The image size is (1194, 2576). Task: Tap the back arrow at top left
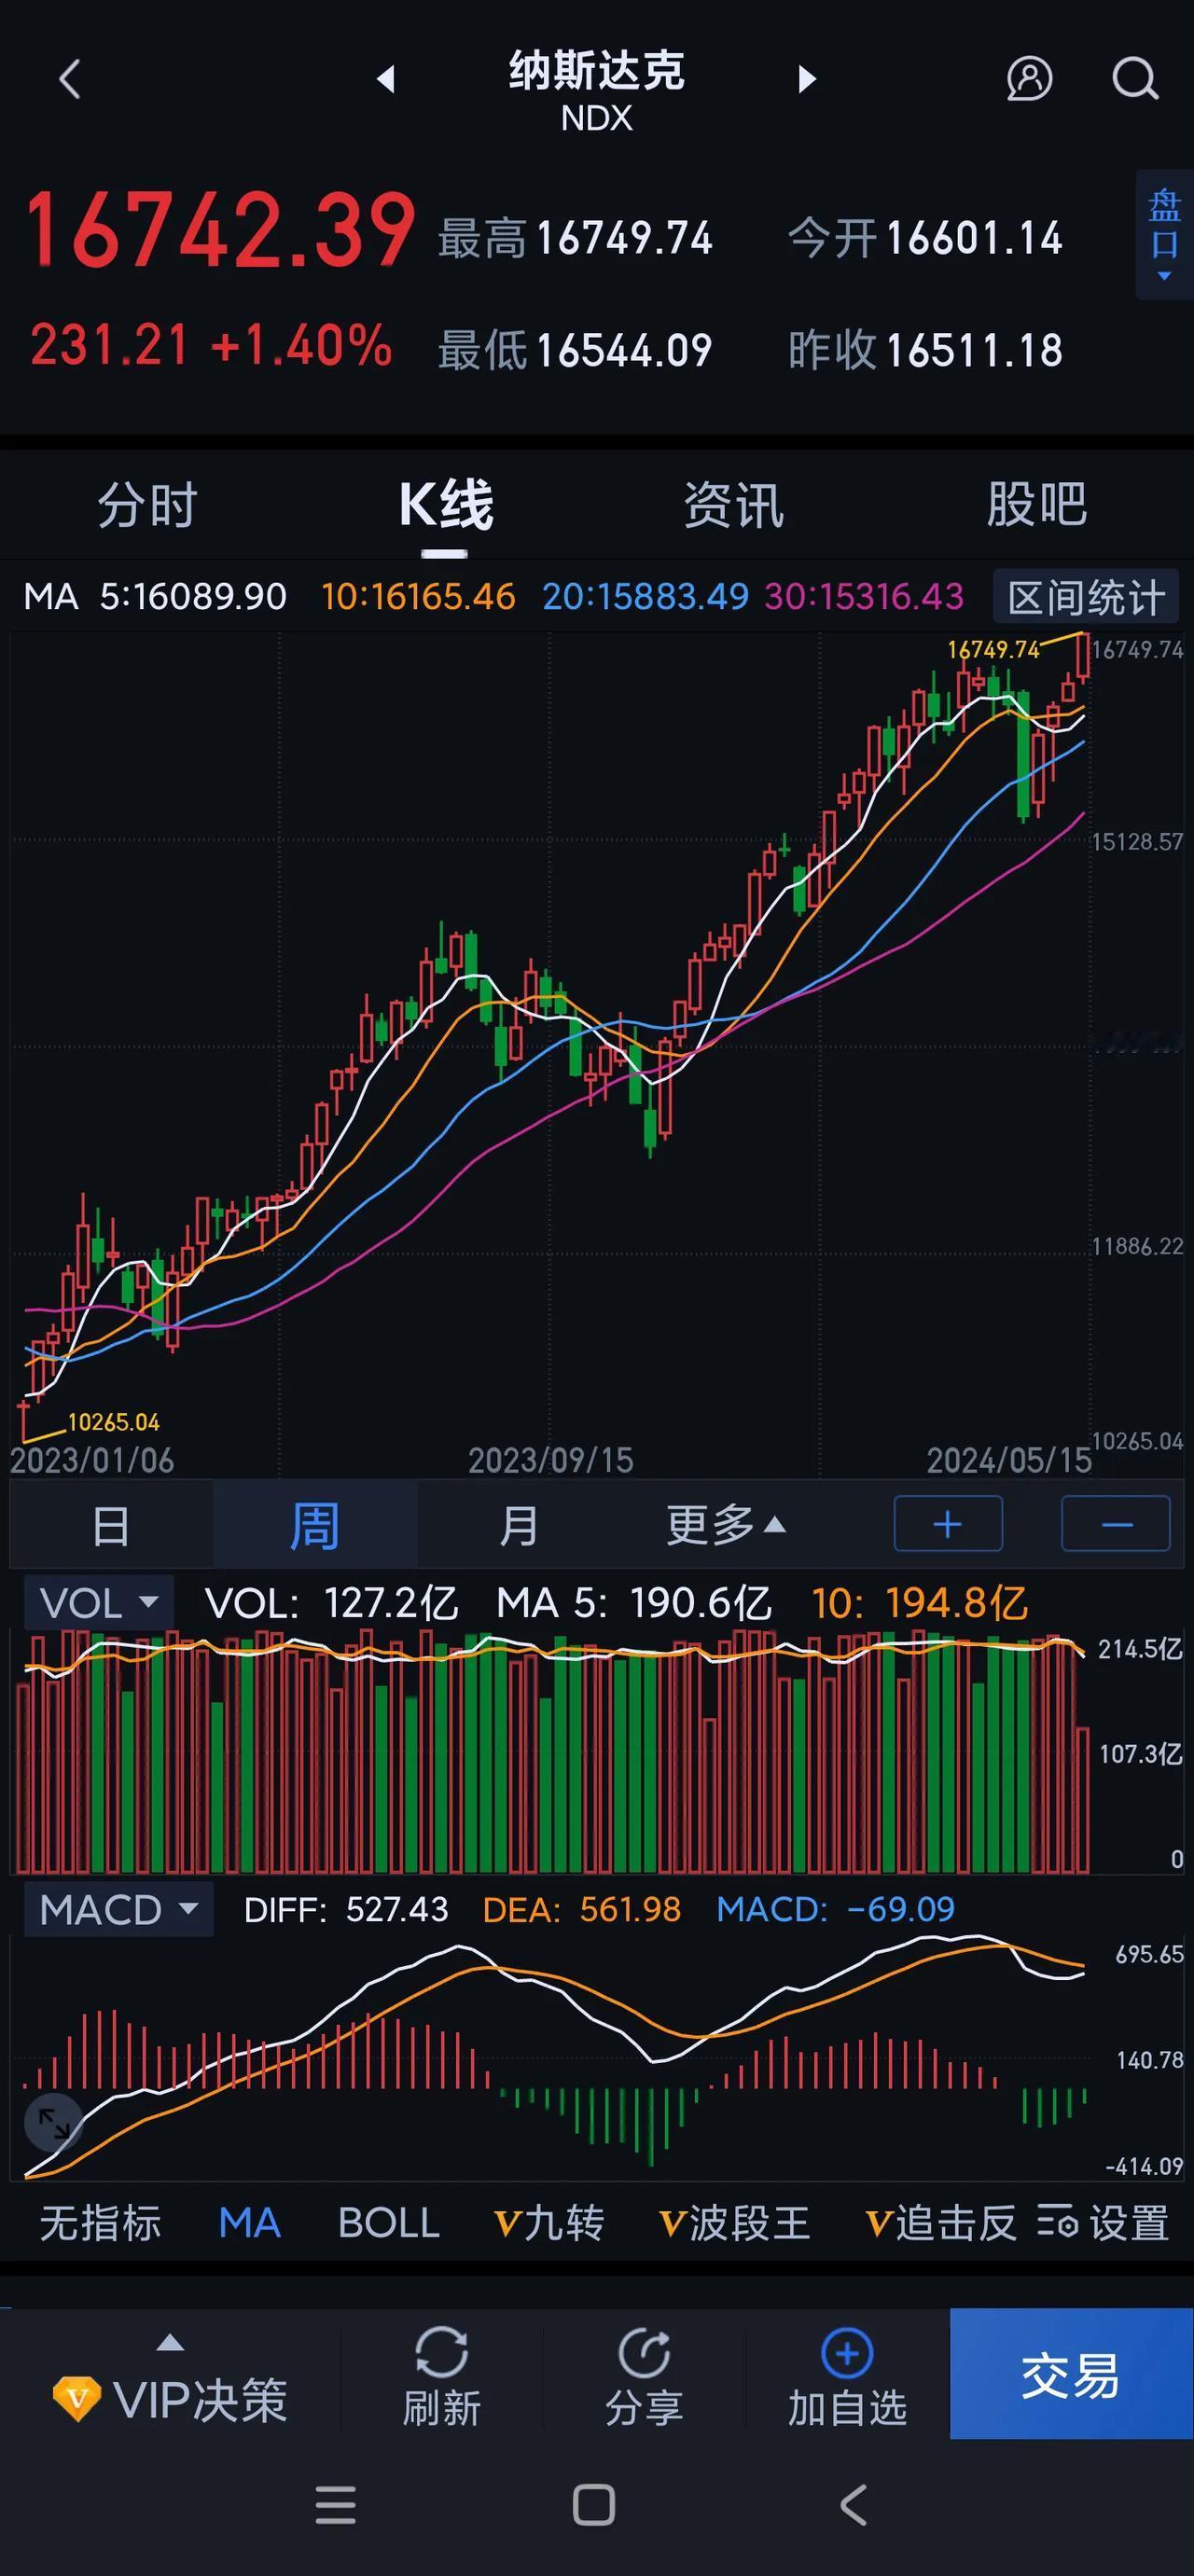[70, 79]
